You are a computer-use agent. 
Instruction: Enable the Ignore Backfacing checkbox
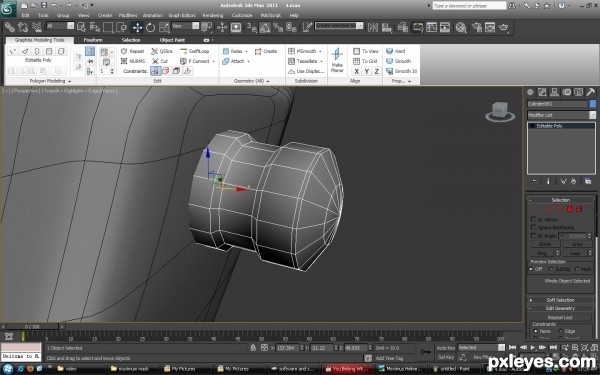coord(533,227)
